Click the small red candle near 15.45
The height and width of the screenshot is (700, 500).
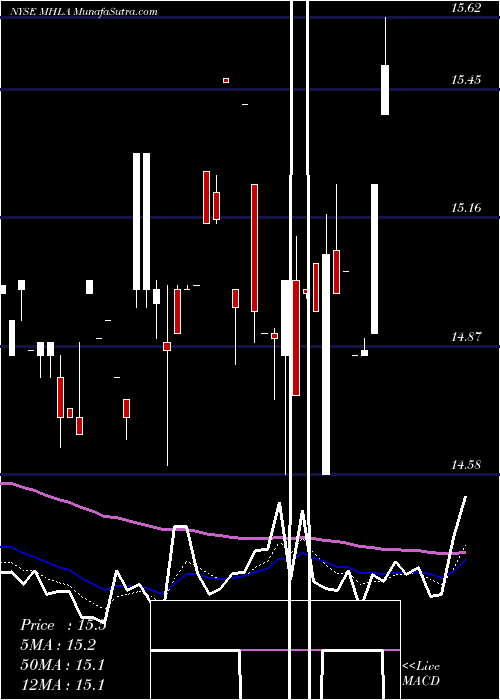[x=226, y=80]
